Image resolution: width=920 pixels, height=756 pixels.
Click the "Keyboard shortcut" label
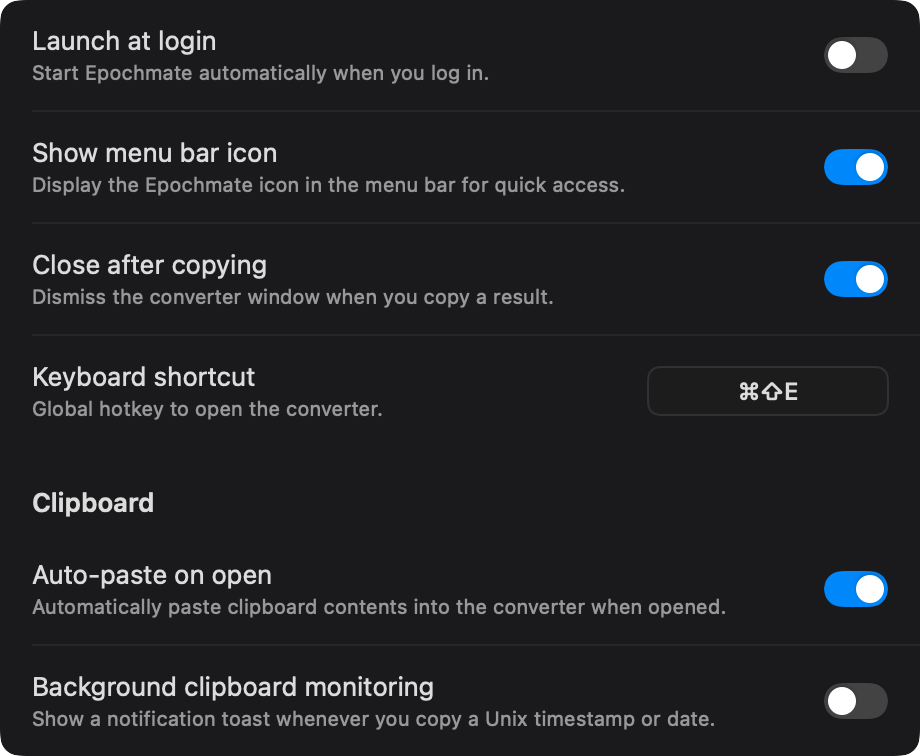[143, 377]
